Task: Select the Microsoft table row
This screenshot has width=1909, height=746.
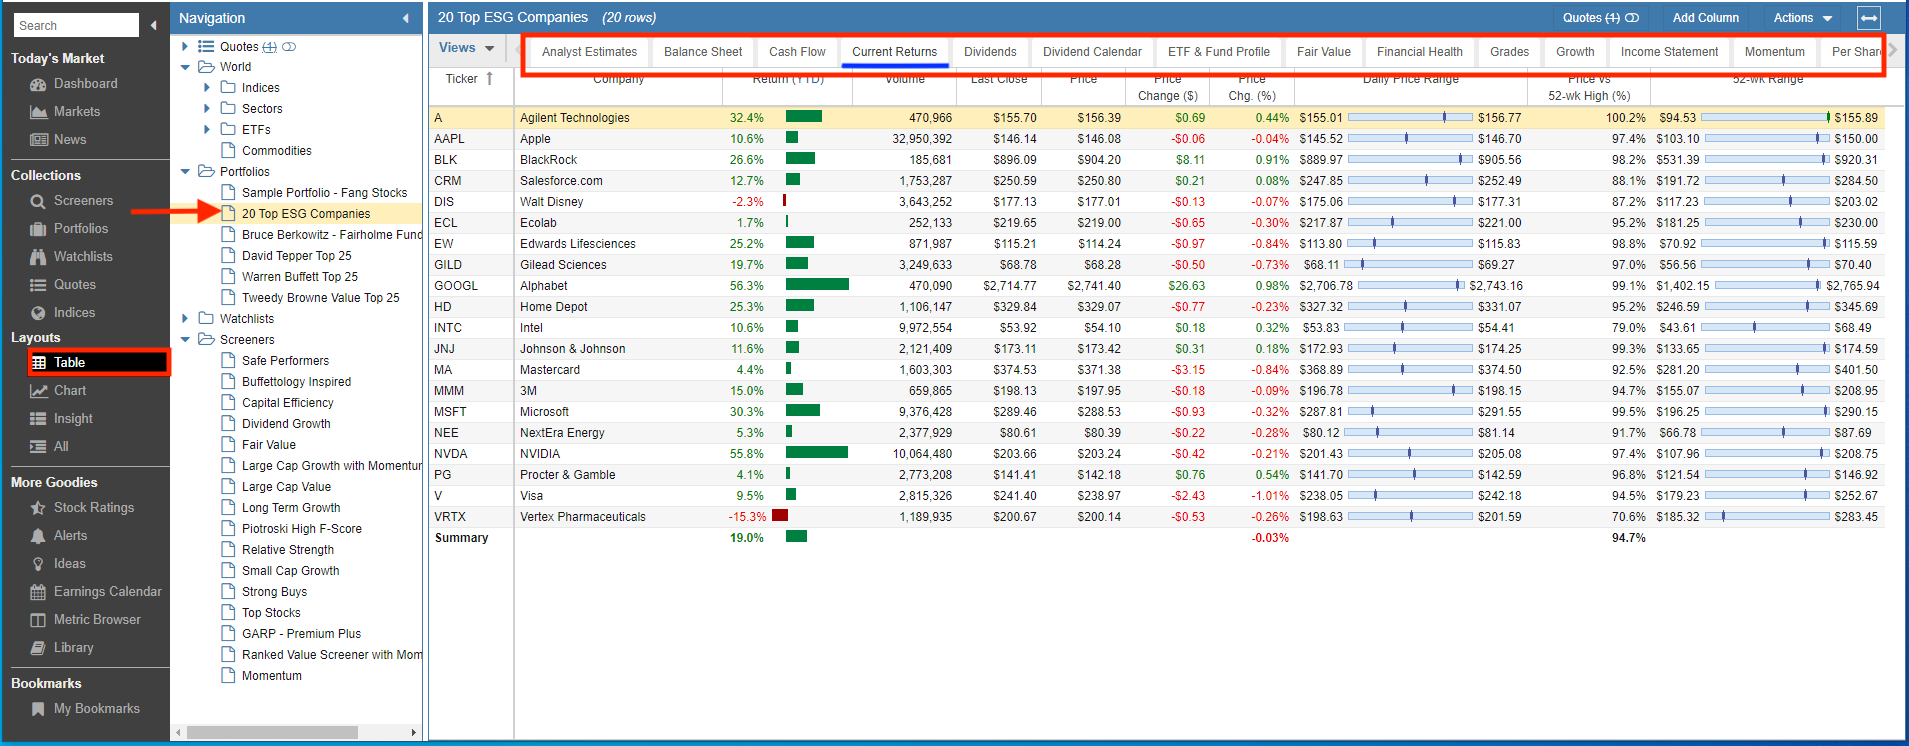Action: (1157, 412)
